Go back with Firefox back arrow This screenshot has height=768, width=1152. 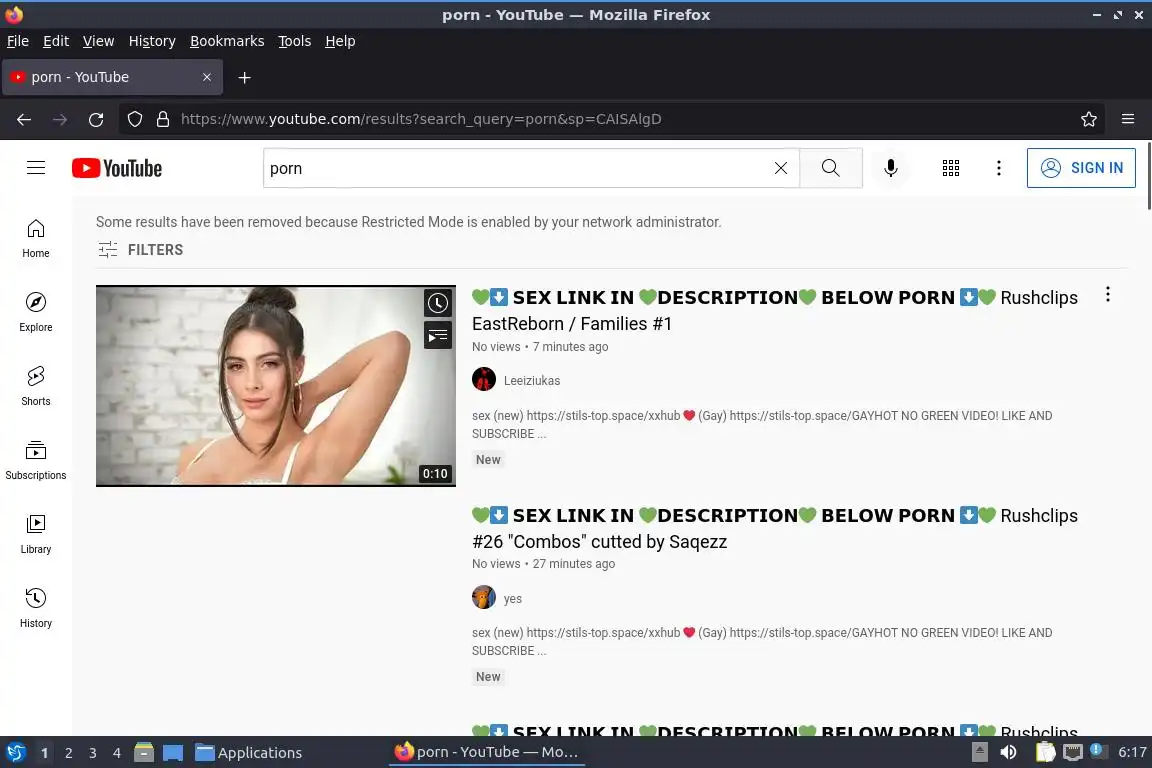click(x=24, y=119)
